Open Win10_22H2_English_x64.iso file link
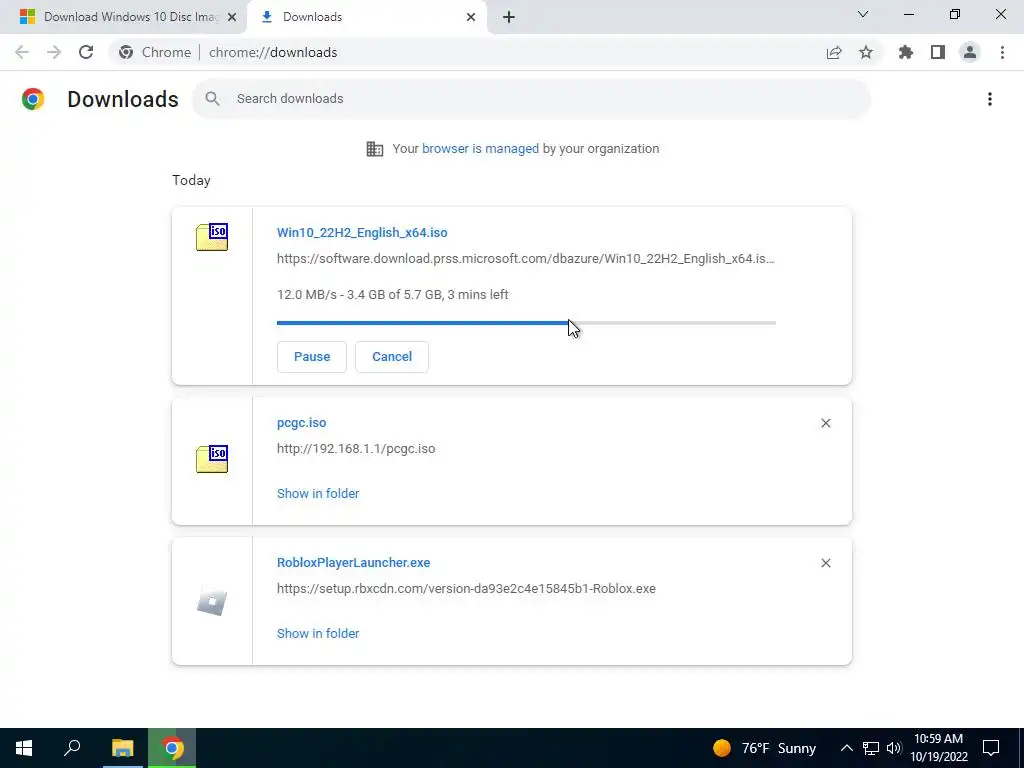This screenshot has height=768, width=1024. 362,232
